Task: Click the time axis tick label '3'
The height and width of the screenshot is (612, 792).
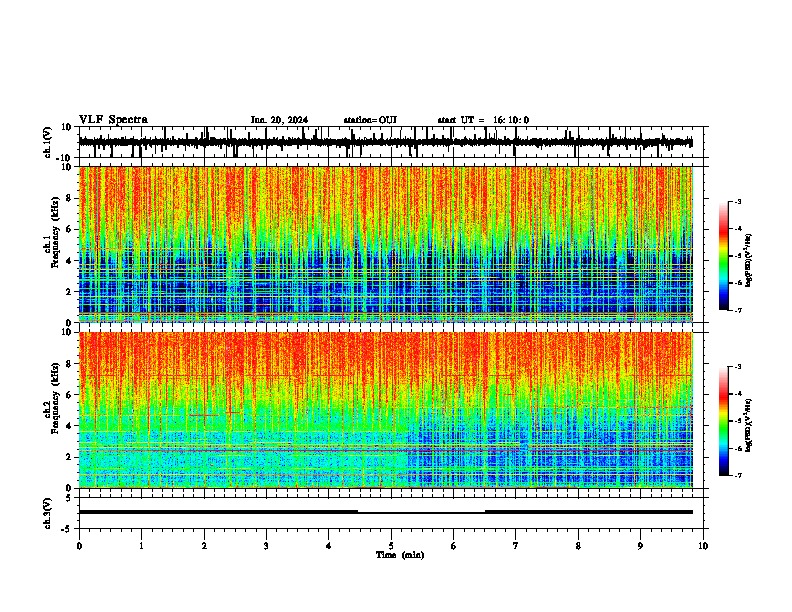Action: (266, 546)
